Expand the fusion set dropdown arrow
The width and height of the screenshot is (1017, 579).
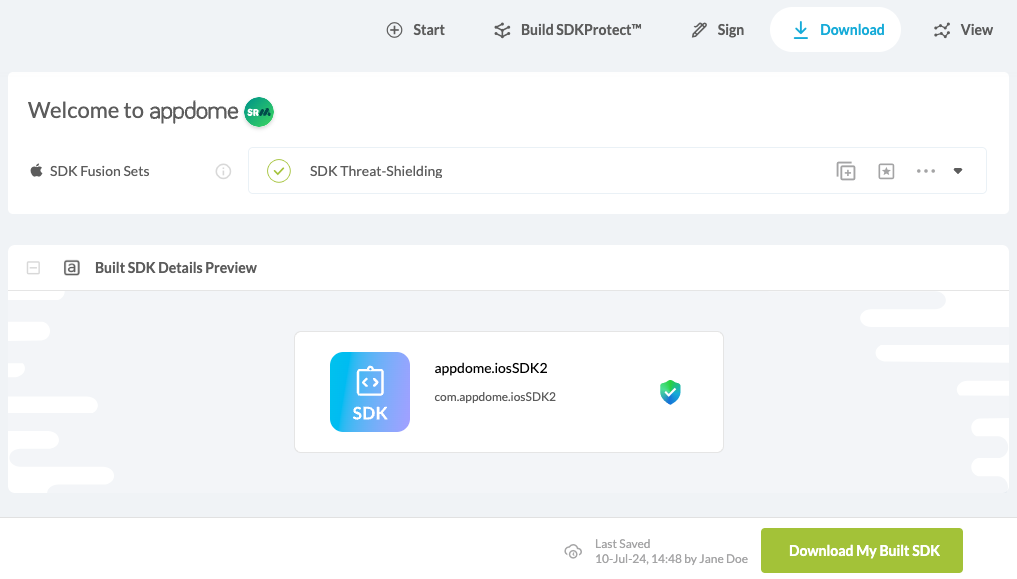coord(957,171)
